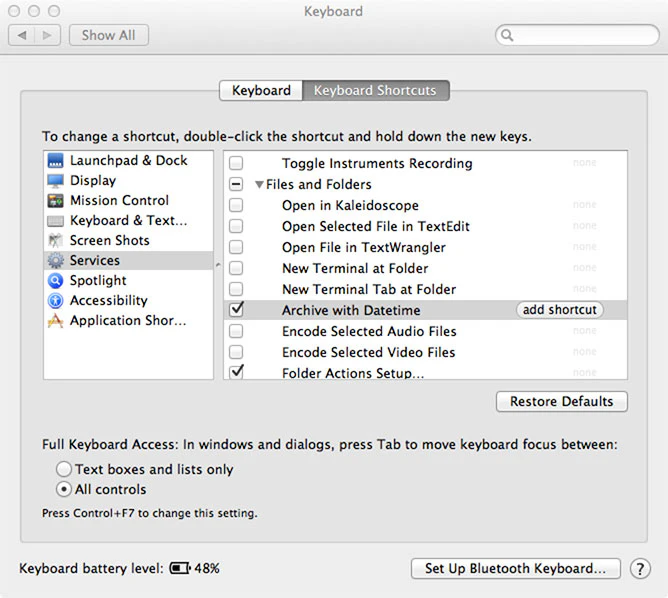668x598 pixels.
Task: Uncheck Archive with Datetime checkbox
Action: click(236, 309)
